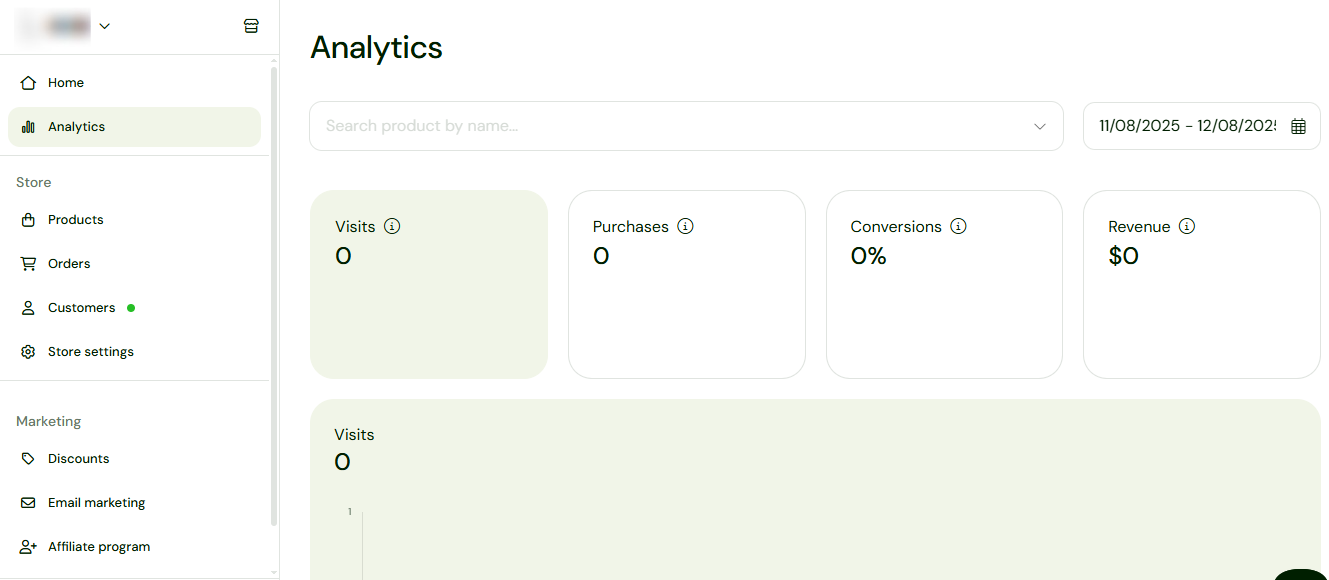Select the Discounts tag icon

click(29, 458)
